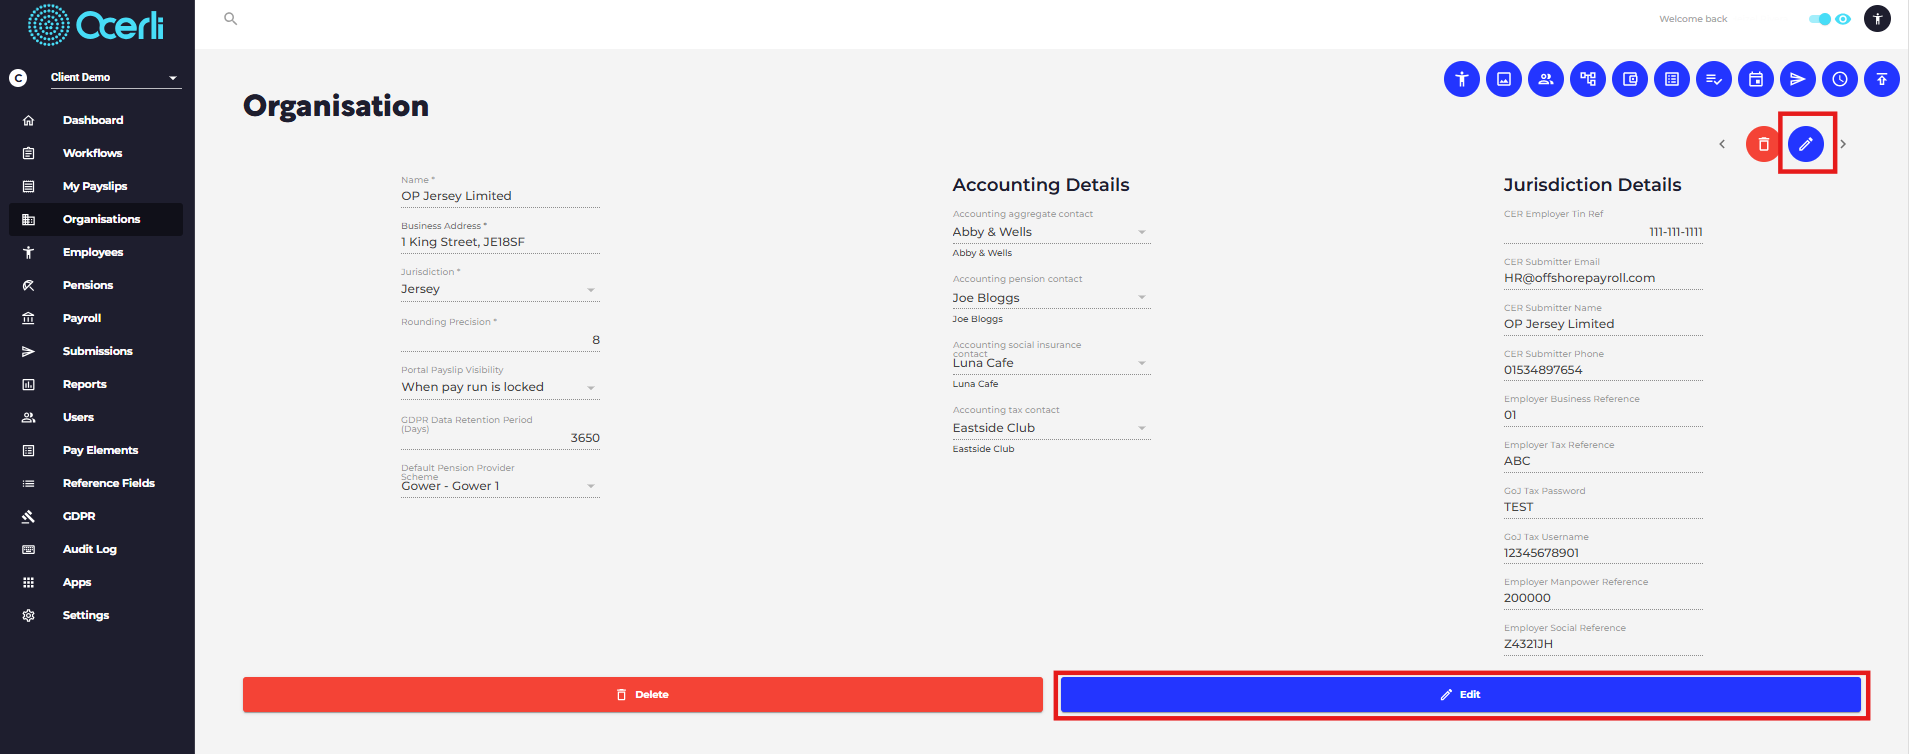Open Payroll in the sidebar
This screenshot has height=754, width=1909.
82,318
